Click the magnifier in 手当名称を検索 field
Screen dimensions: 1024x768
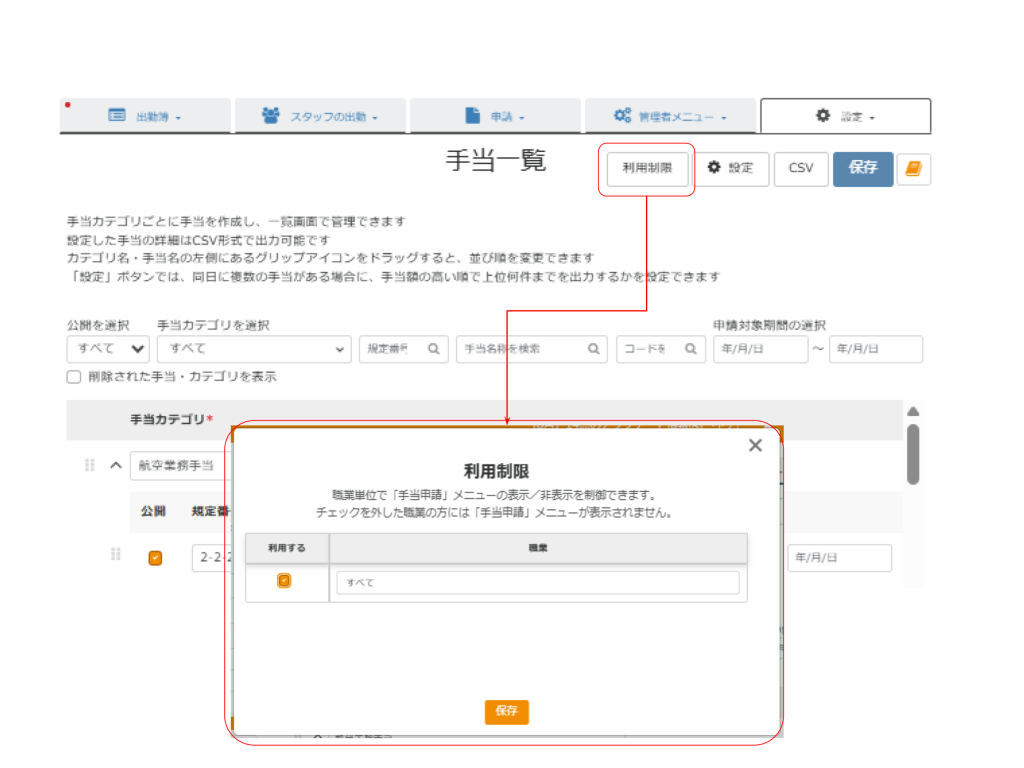(x=593, y=349)
